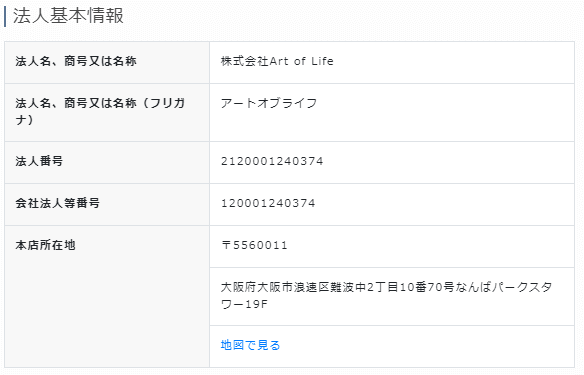This screenshot has width=584, height=375.
Task: Click 株式会社 prefix in the company name
Action: point(245,61)
